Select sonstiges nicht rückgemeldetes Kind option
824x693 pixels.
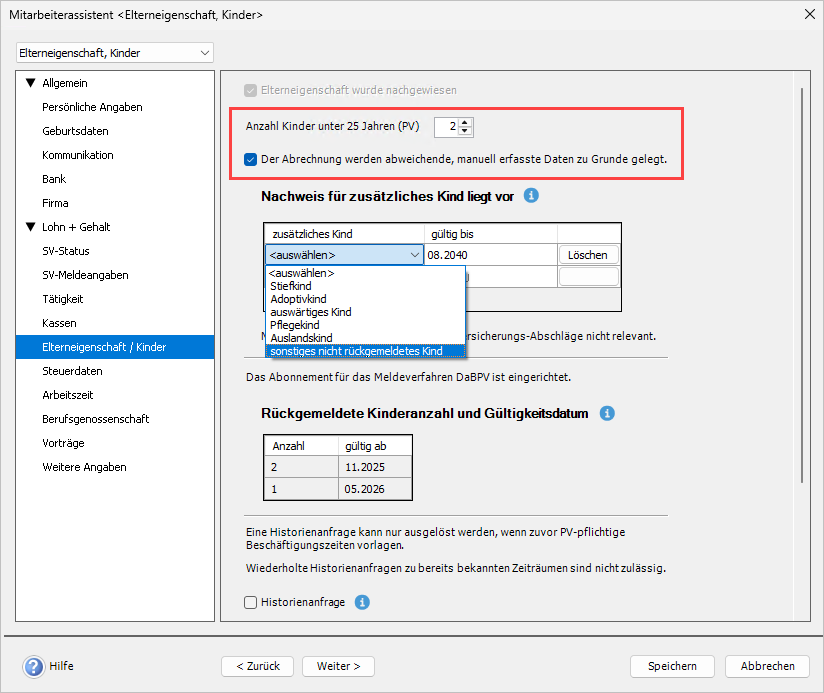coord(356,351)
